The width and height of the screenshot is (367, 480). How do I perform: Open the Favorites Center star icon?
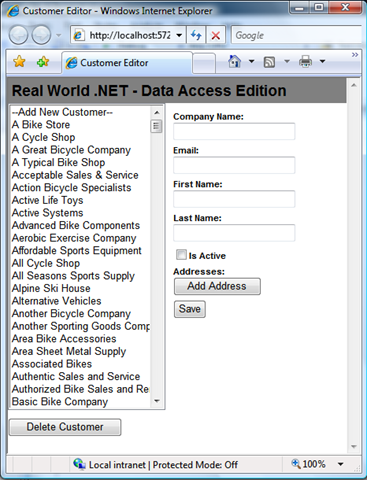coord(19,62)
